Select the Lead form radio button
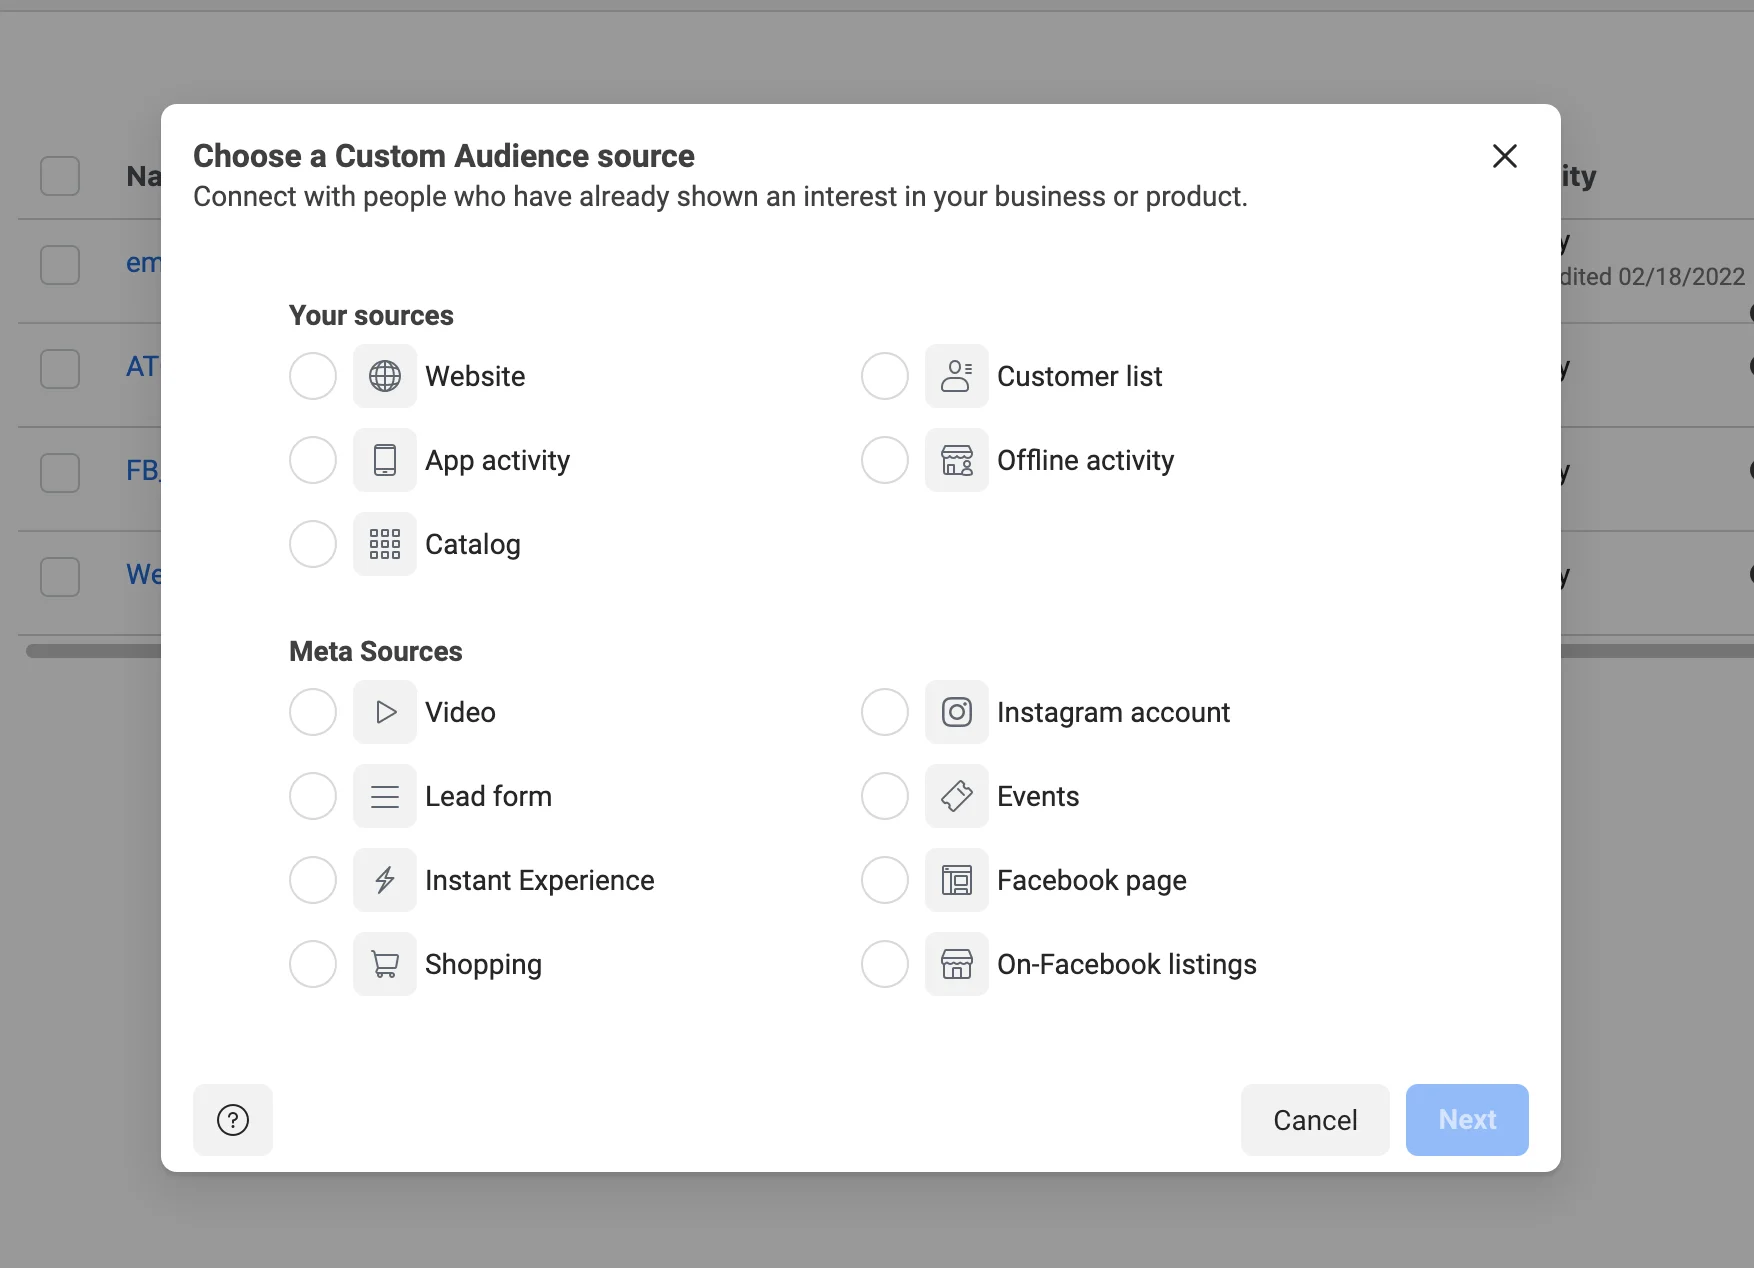The height and width of the screenshot is (1268, 1754). (x=313, y=796)
